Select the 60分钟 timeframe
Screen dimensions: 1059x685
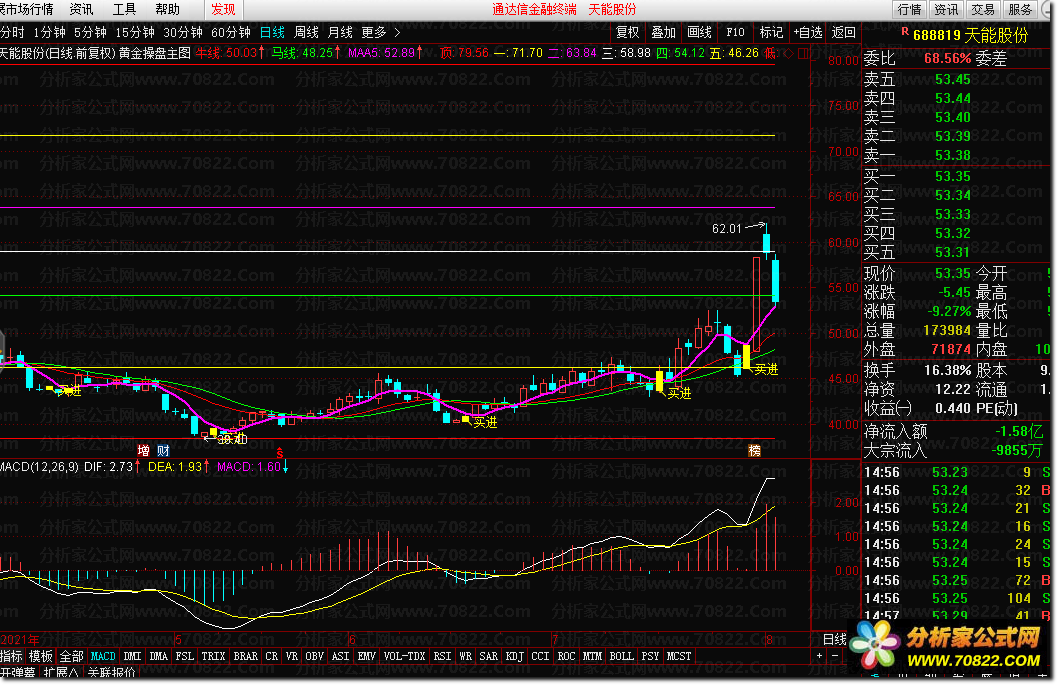(231, 32)
